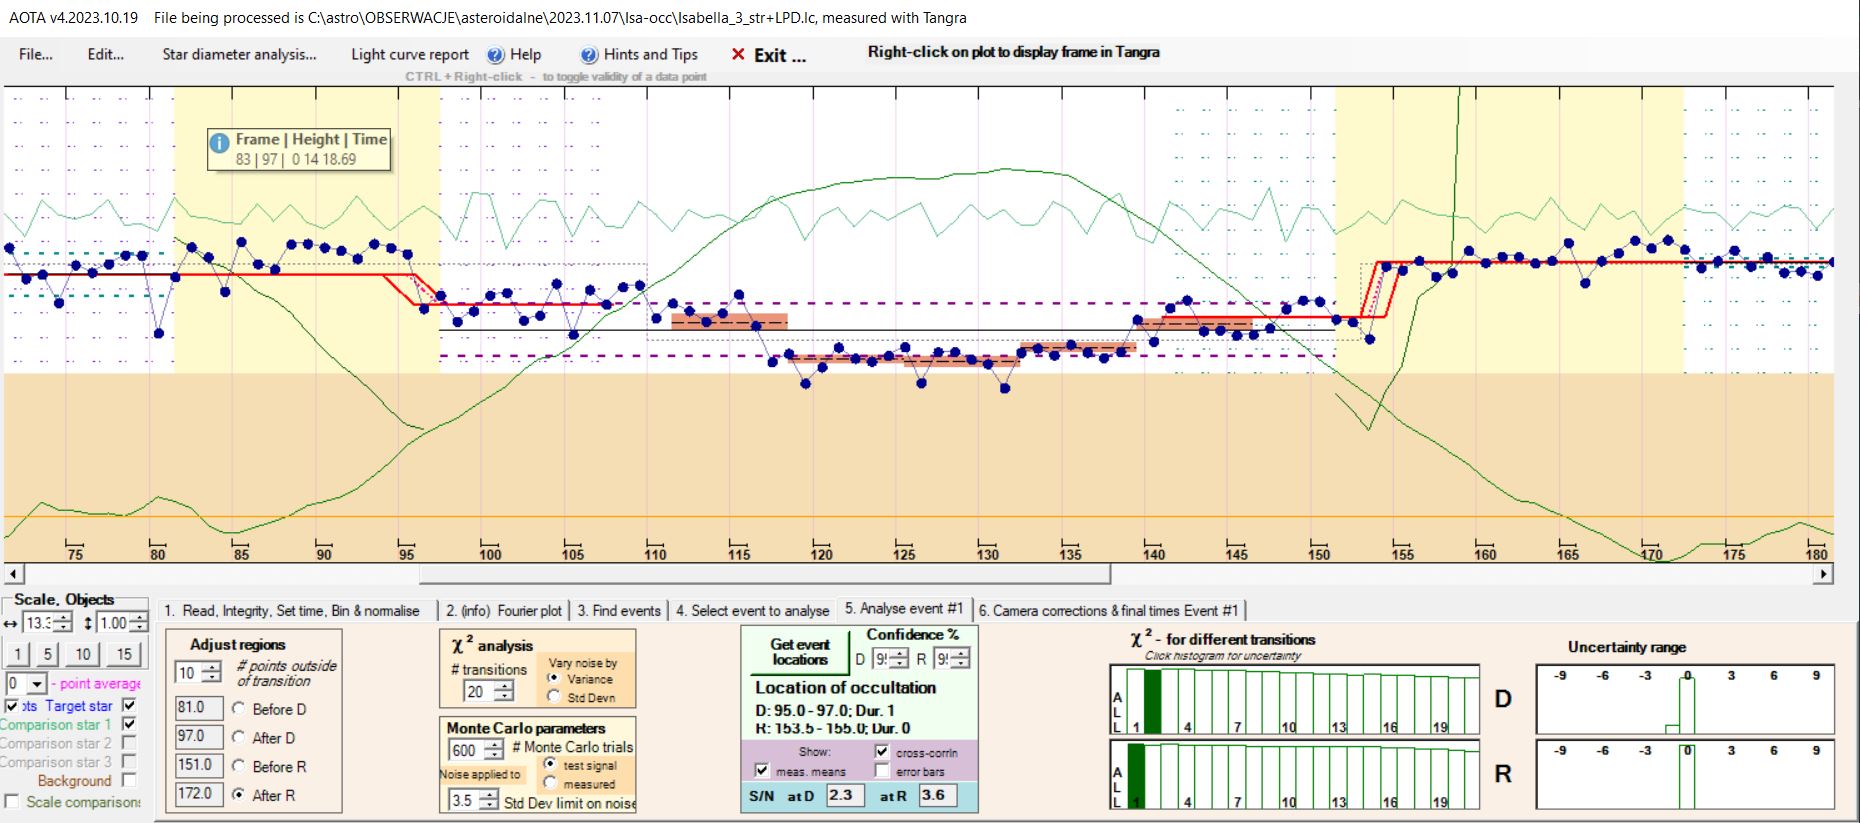This screenshot has height=823, width=1860.
Task: Select the After R radio button
Action: point(239,794)
